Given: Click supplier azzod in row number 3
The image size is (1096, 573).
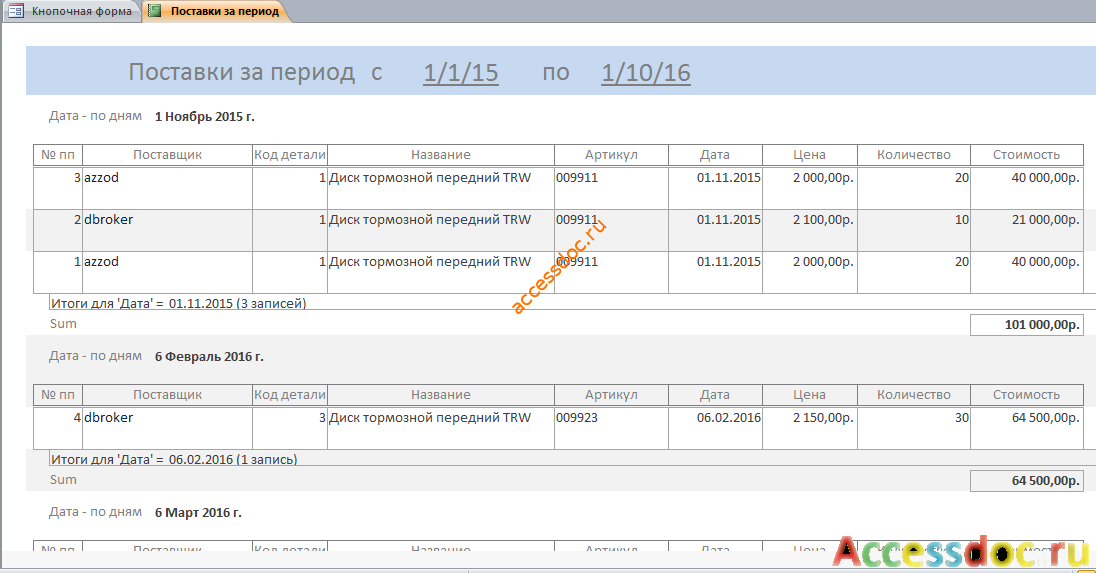Looking at the screenshot, I should click(167, 187).
